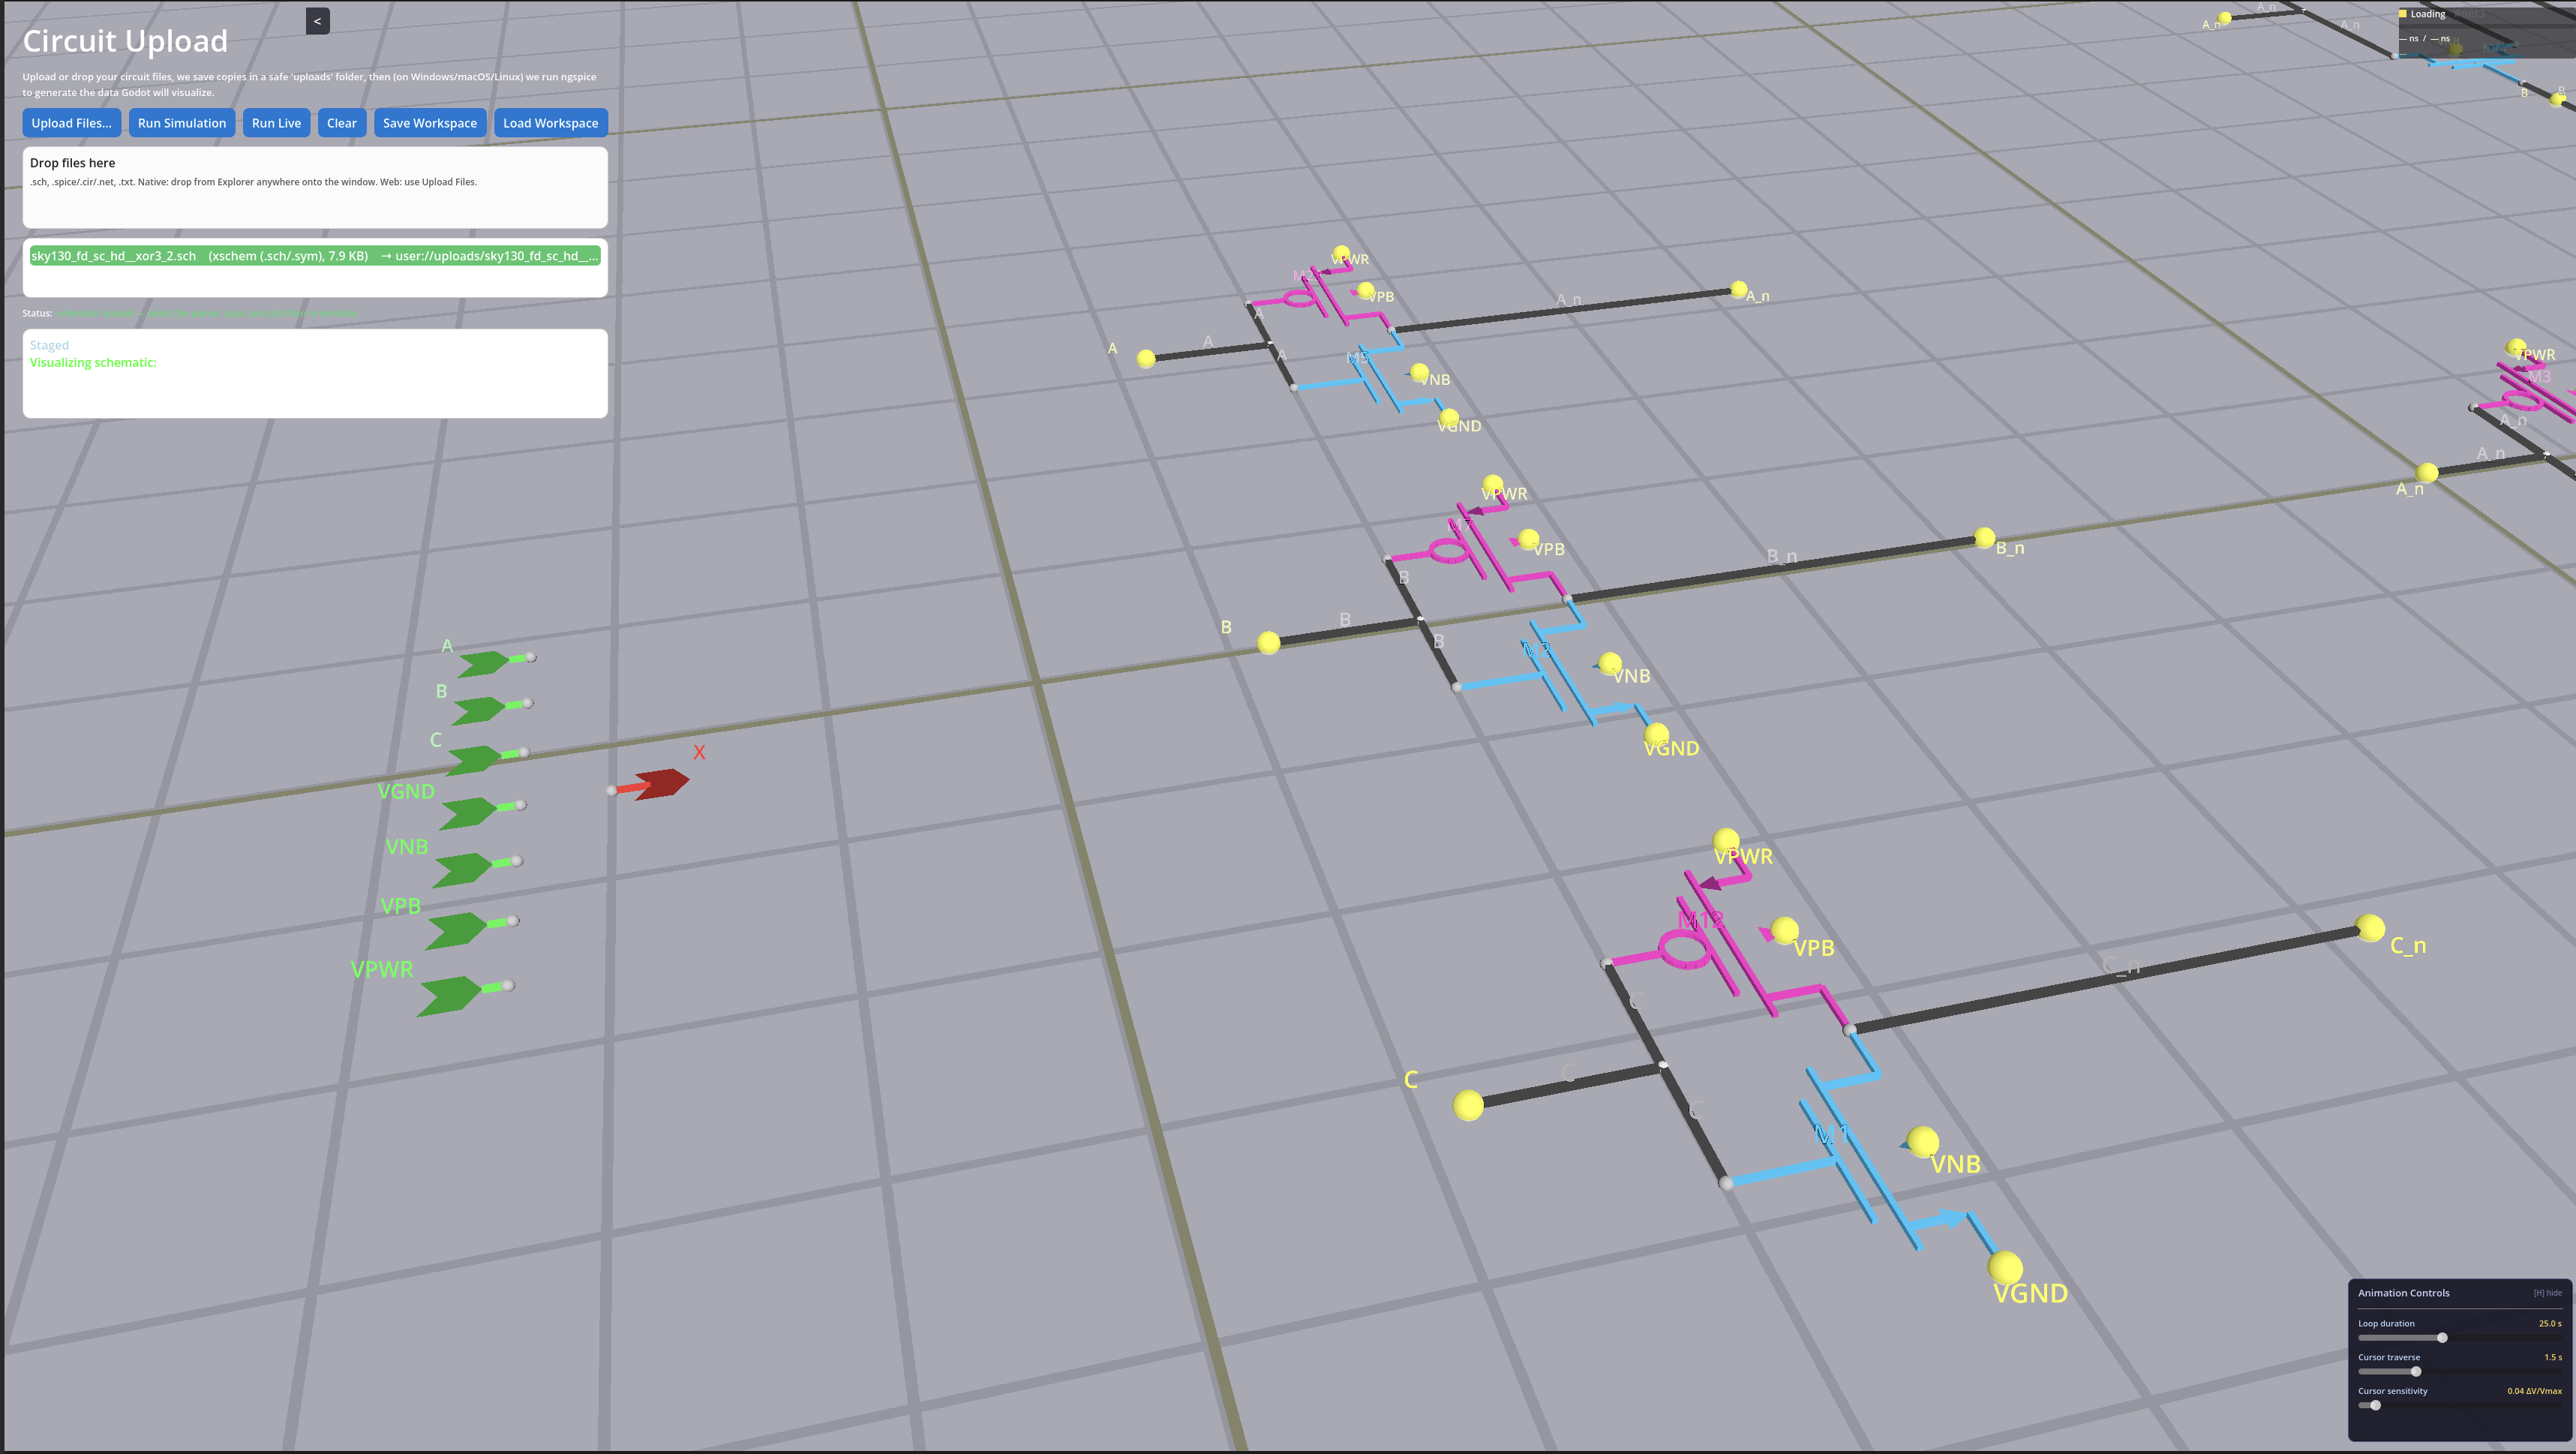Start the Run Live mode
This screenshot has width=2576, height=1454.
click(x=276, y=123)
